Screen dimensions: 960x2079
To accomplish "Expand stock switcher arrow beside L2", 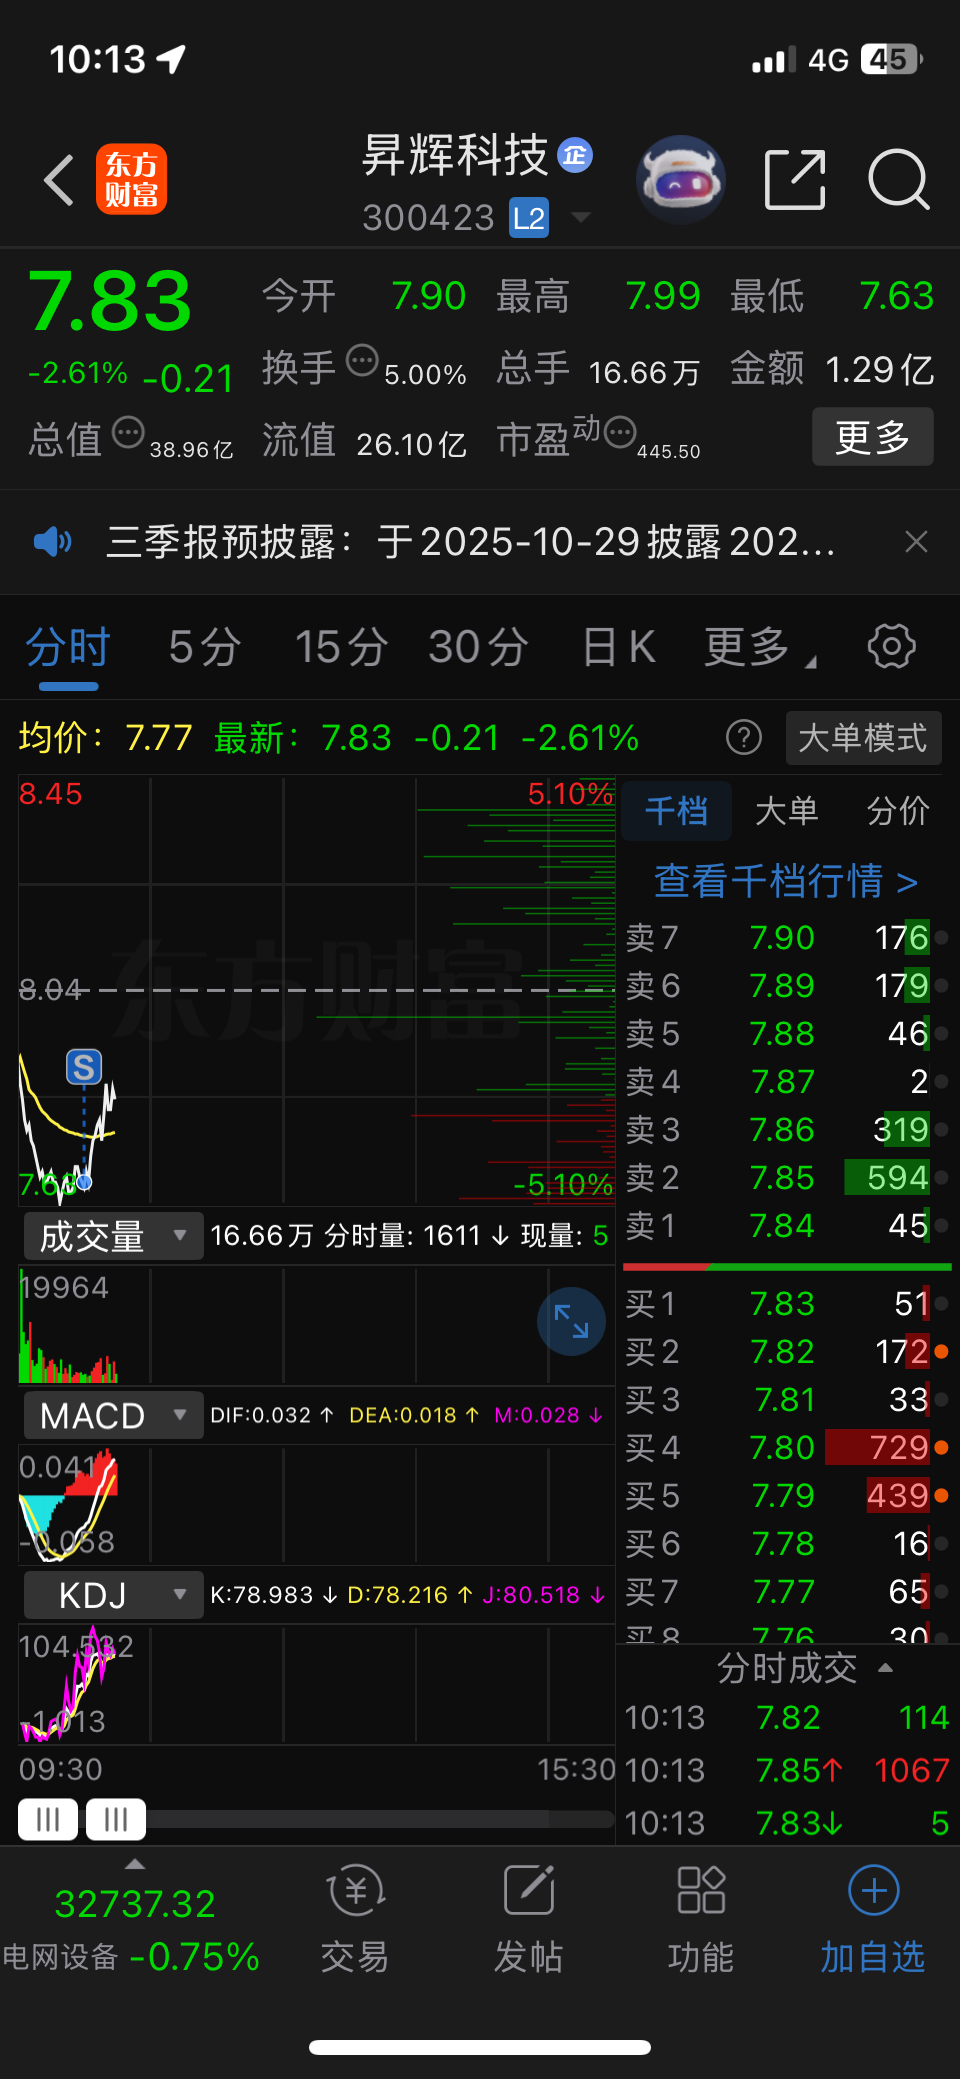I will coord(580,217).
